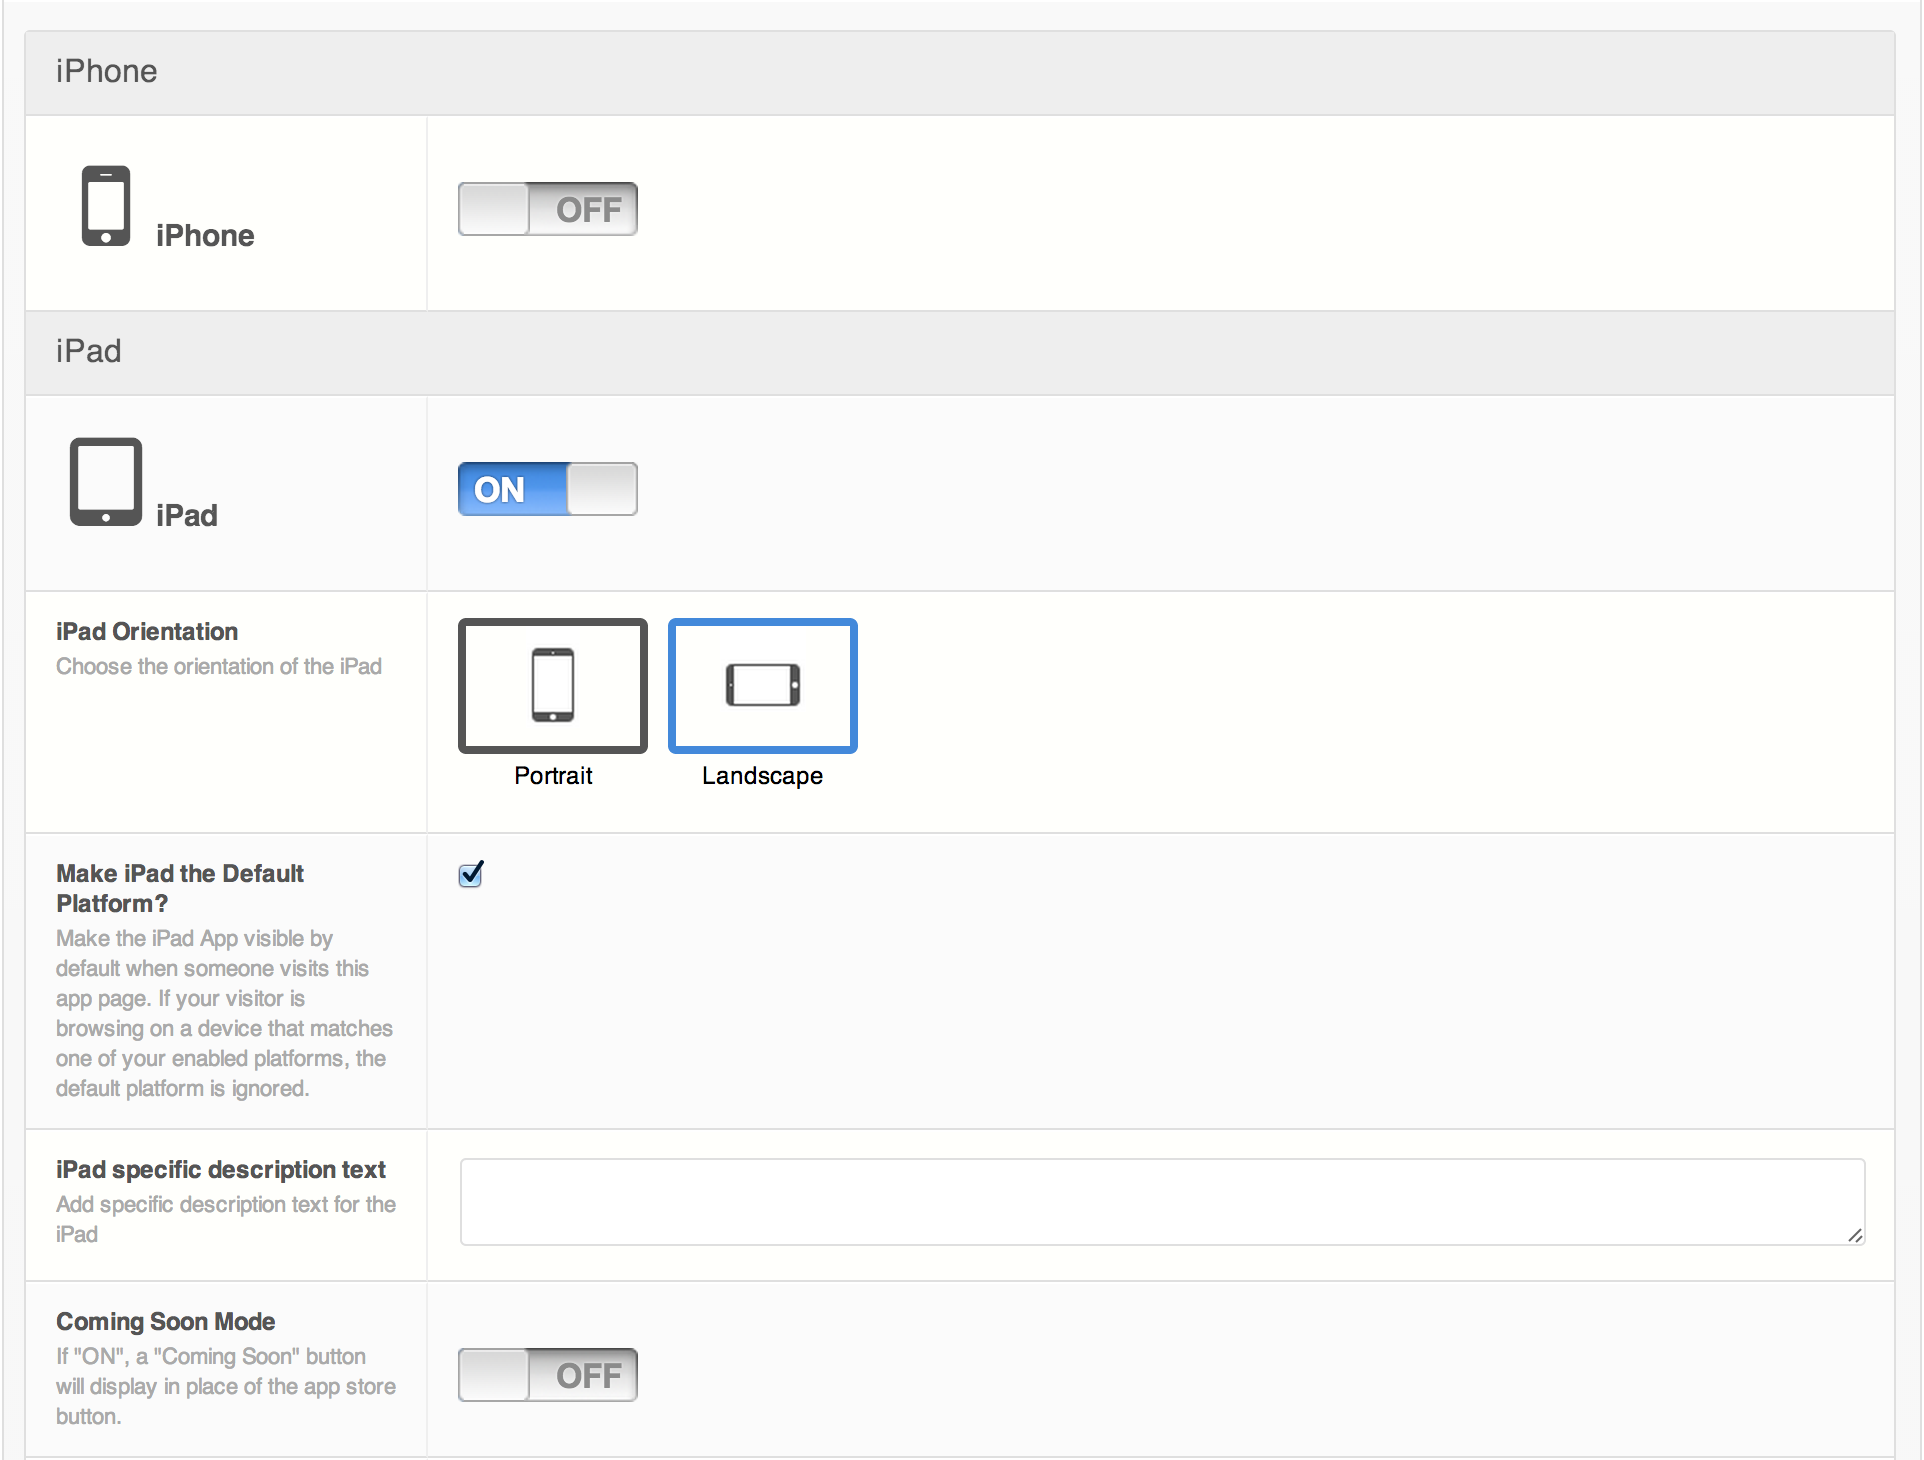Select the Landscape orientation option
Viewport: 1924px width, 1460px height.
tap(763, 686)
